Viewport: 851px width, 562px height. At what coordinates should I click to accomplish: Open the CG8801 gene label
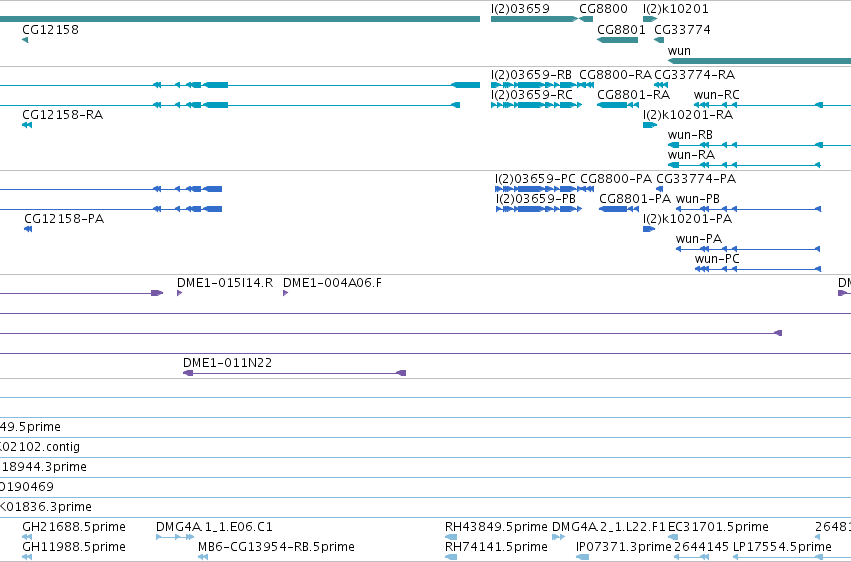[621, 29]
